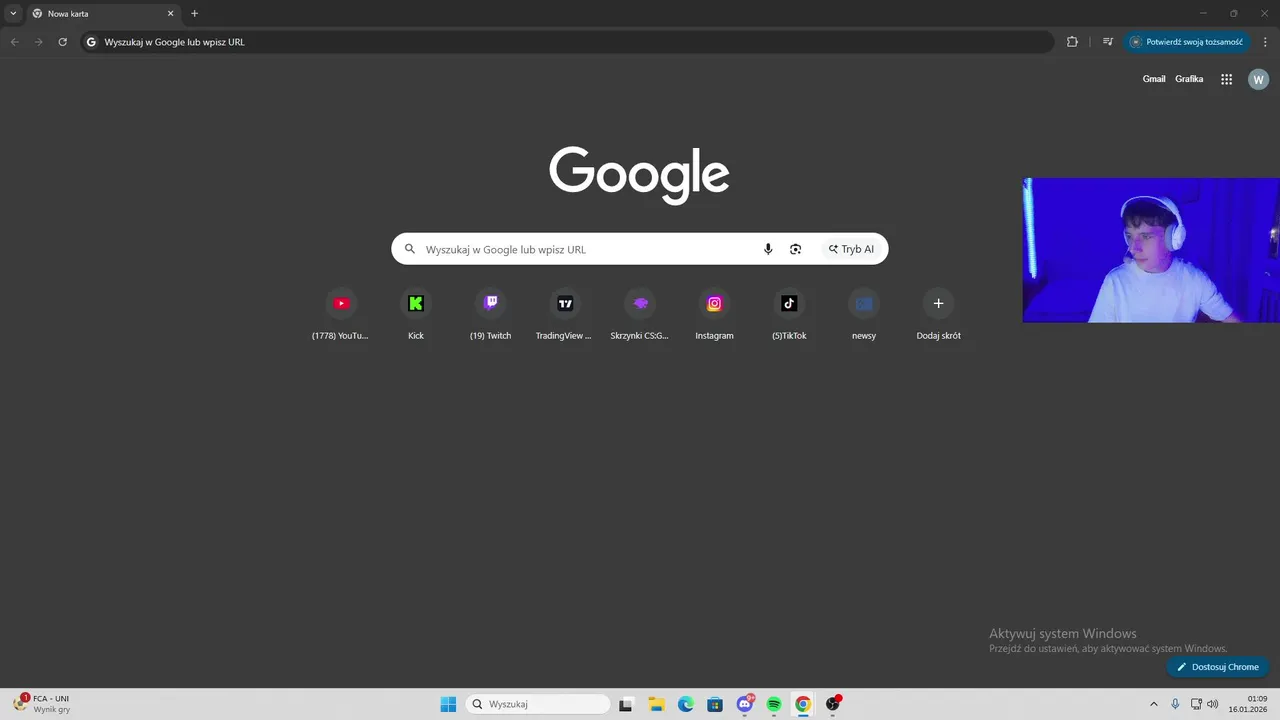Switch to Chrome in the taskbar
1280x720 pixels.
pyautogui.click(x=803, y=704)
